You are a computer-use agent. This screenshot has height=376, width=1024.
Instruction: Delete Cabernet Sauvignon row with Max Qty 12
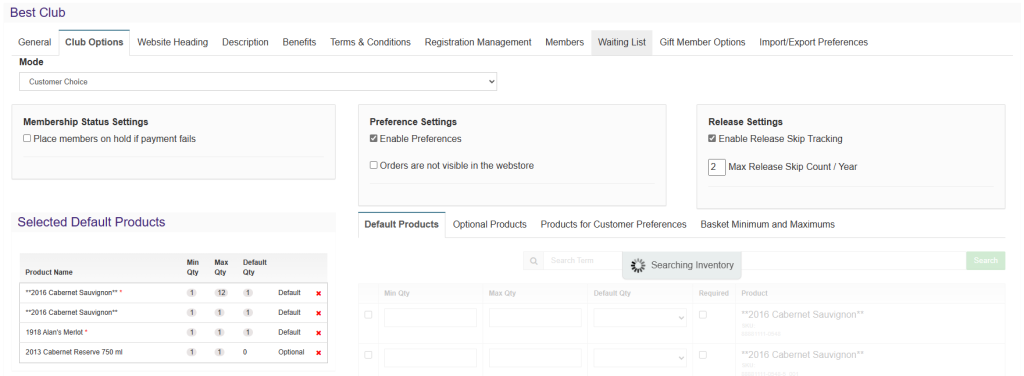(319, 293)
